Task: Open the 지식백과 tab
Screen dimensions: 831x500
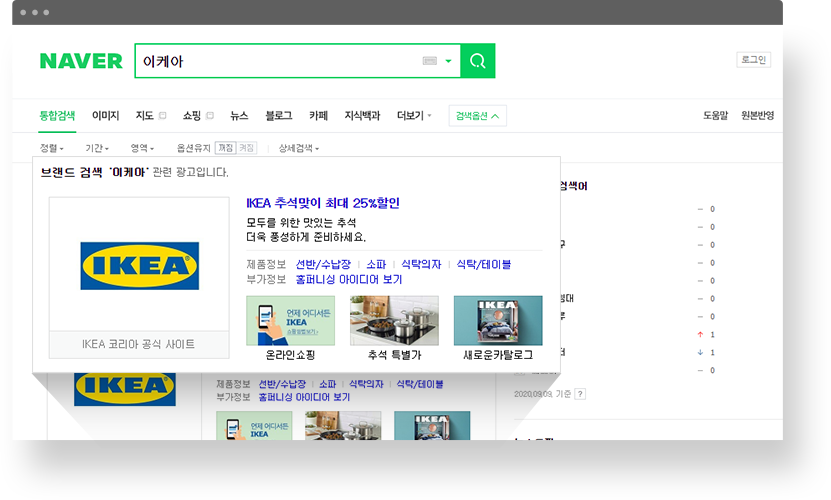Action: pos(362,116)
